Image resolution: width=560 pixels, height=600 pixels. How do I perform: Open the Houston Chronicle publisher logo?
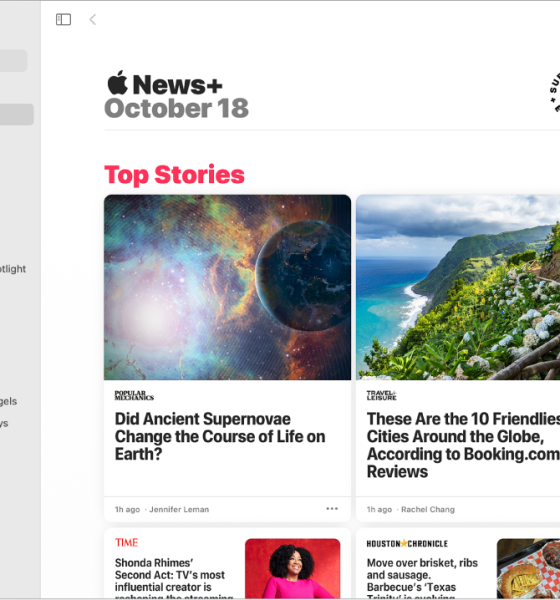[407, 543]
